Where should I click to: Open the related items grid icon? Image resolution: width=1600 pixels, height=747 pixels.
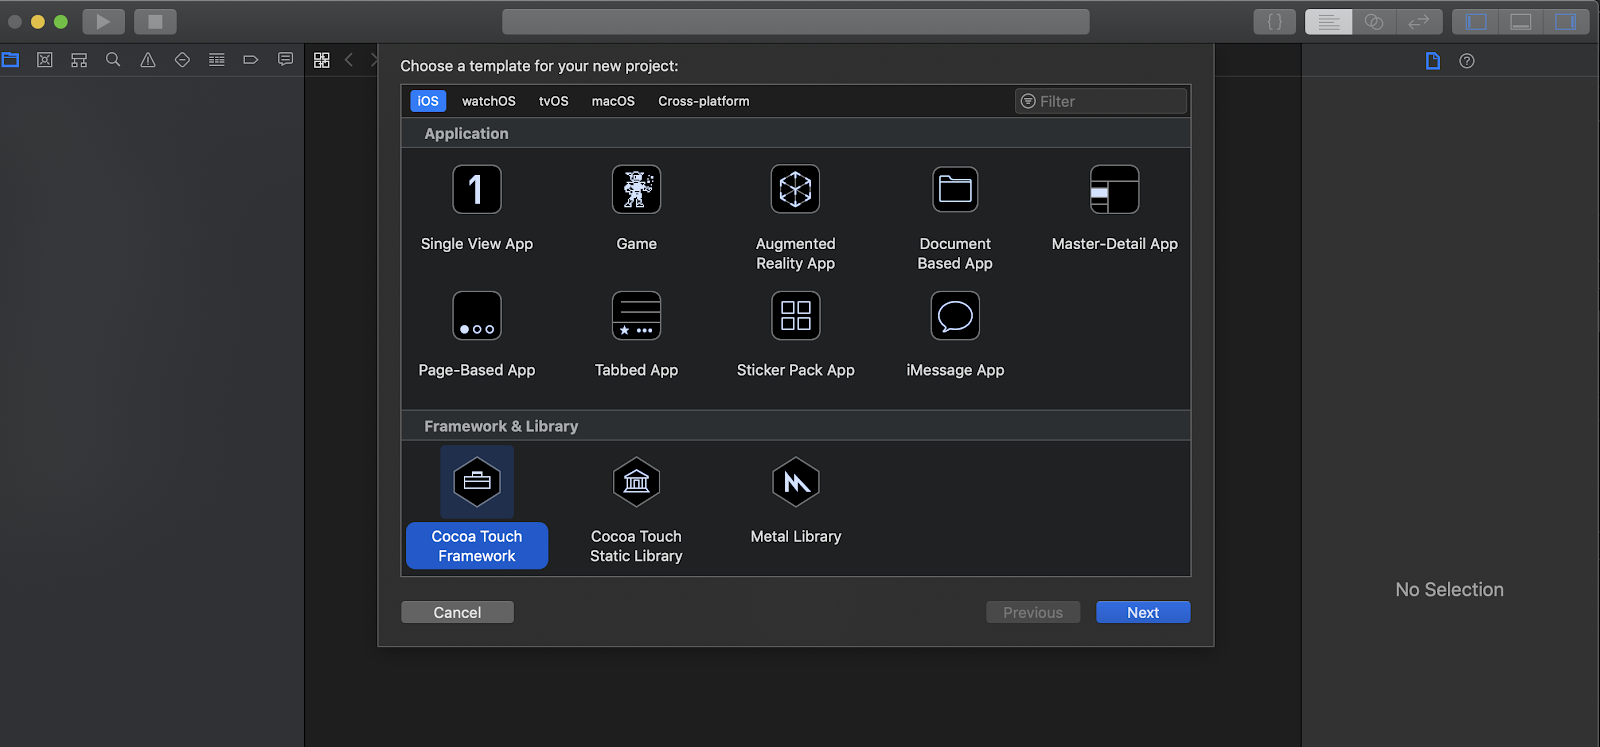tap(322, 60)
